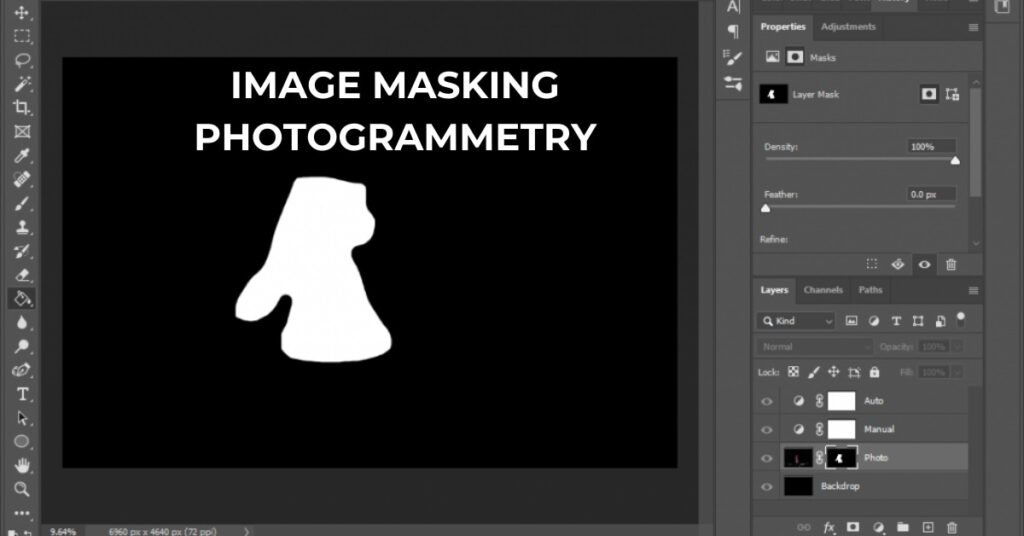Add a layer mask from Layers footer
1024x536 pixels.
853,527
